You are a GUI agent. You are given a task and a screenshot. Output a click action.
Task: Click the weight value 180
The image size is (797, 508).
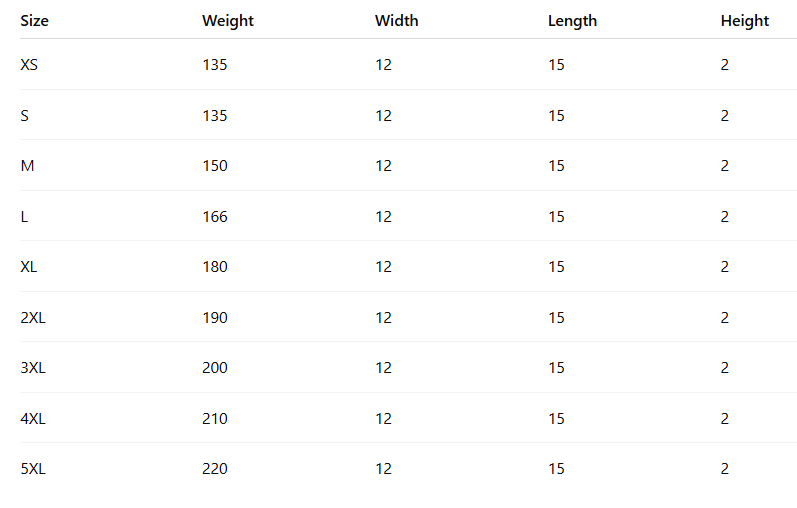[215, 267]
